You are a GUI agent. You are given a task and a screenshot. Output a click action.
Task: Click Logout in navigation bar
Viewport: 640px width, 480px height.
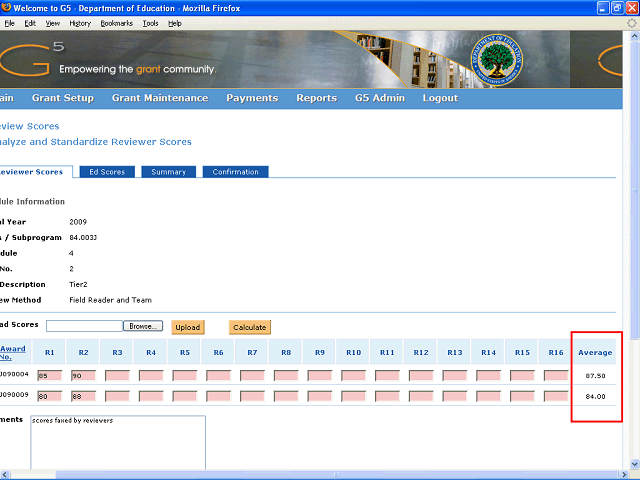coord(440,98)
